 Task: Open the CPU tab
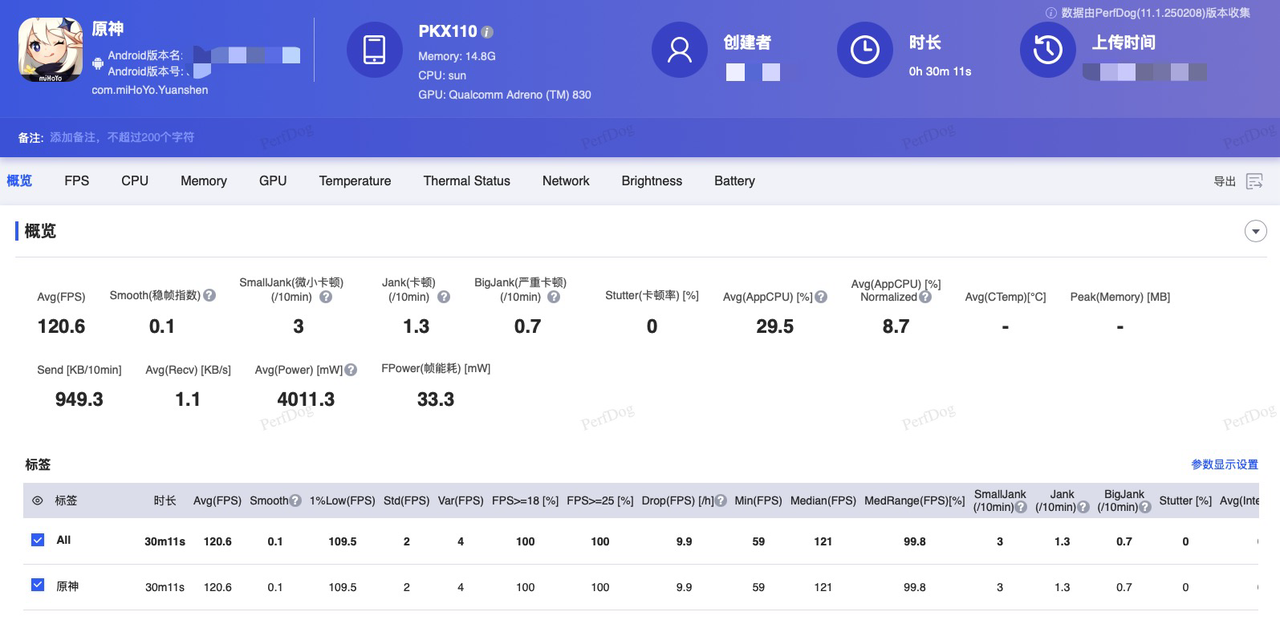click(135, 181)
